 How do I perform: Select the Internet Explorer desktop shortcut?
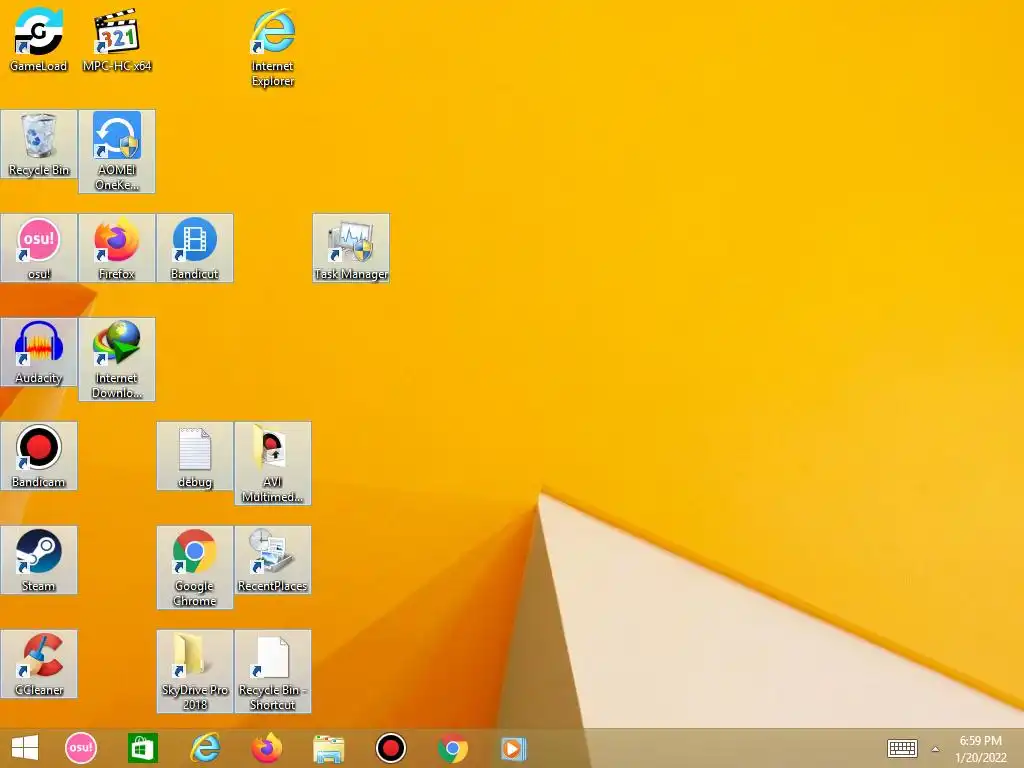[273, 47]
